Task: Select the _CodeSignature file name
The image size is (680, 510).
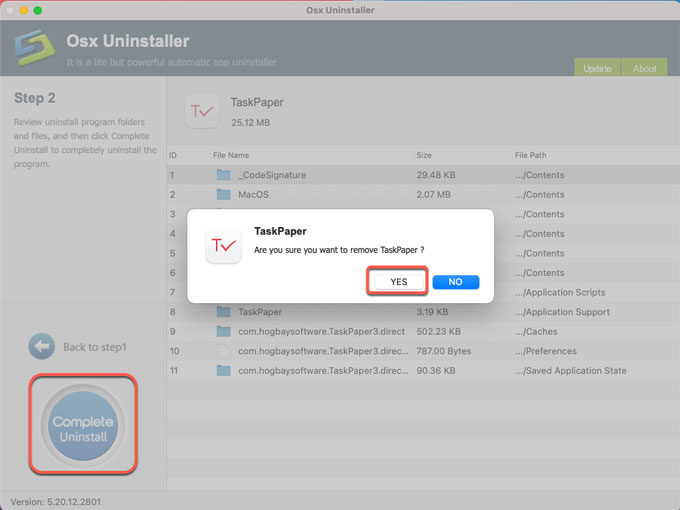Action: click(x=272, y=175)
